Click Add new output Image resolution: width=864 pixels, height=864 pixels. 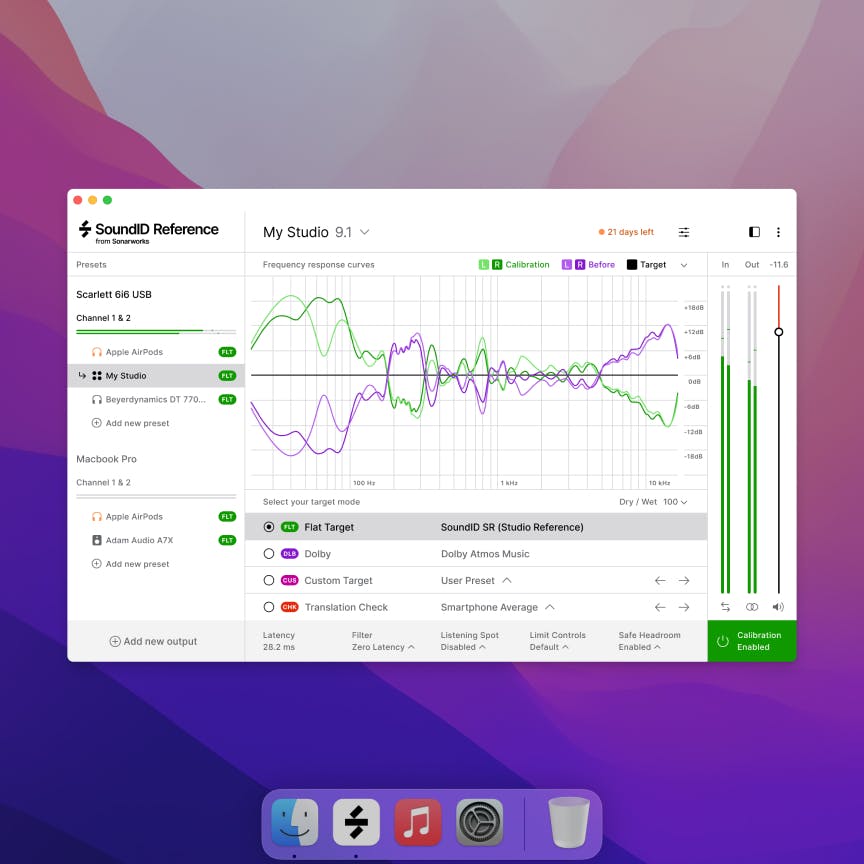[154, 641]
